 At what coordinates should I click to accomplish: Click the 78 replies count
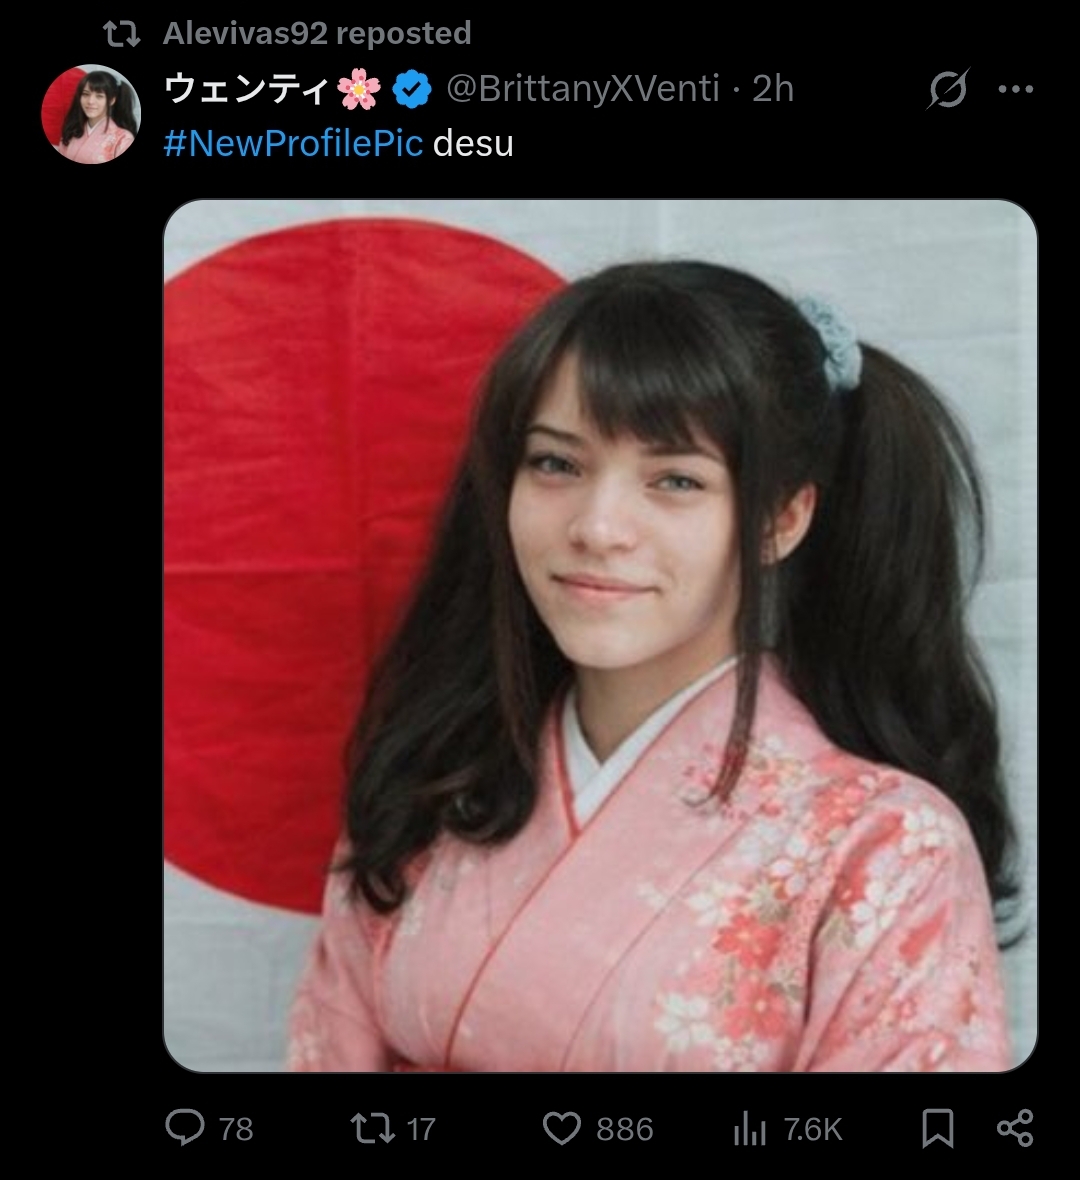pyautogui.click(x=236, y=1130)
